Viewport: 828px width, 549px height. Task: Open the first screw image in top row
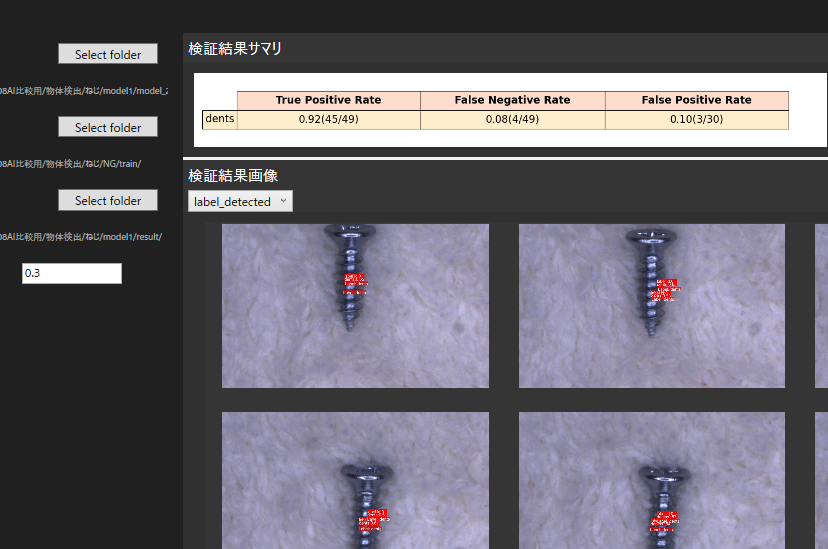pyautogui.click(x=355, y=305)
